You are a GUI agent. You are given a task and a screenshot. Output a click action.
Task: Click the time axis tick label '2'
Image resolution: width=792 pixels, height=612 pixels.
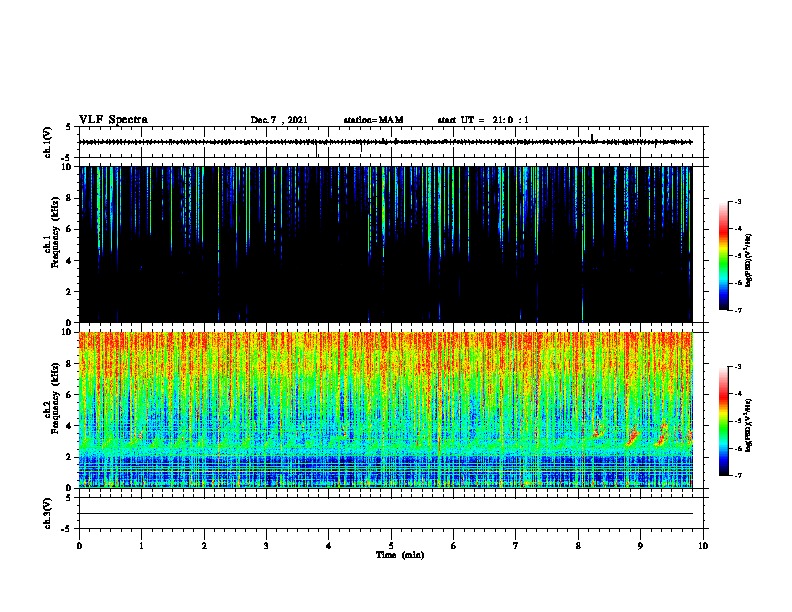tap(204, 546)
